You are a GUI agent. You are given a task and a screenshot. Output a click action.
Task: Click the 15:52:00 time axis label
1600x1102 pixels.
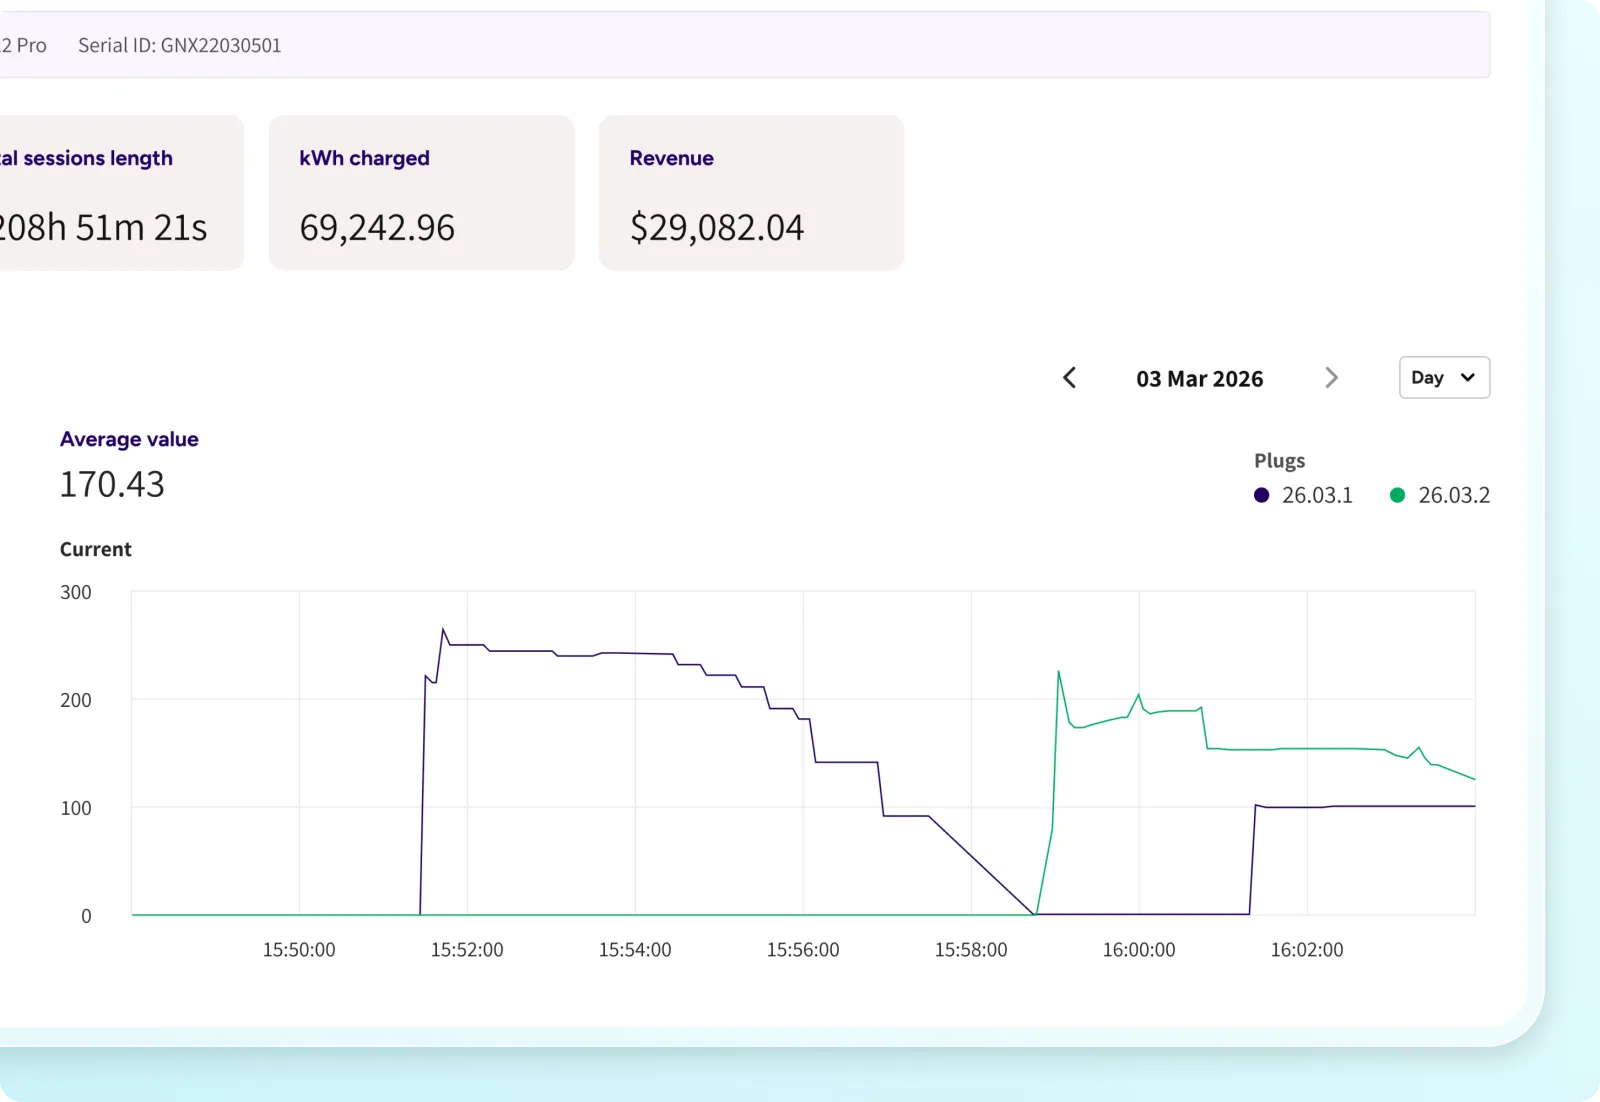467,950
